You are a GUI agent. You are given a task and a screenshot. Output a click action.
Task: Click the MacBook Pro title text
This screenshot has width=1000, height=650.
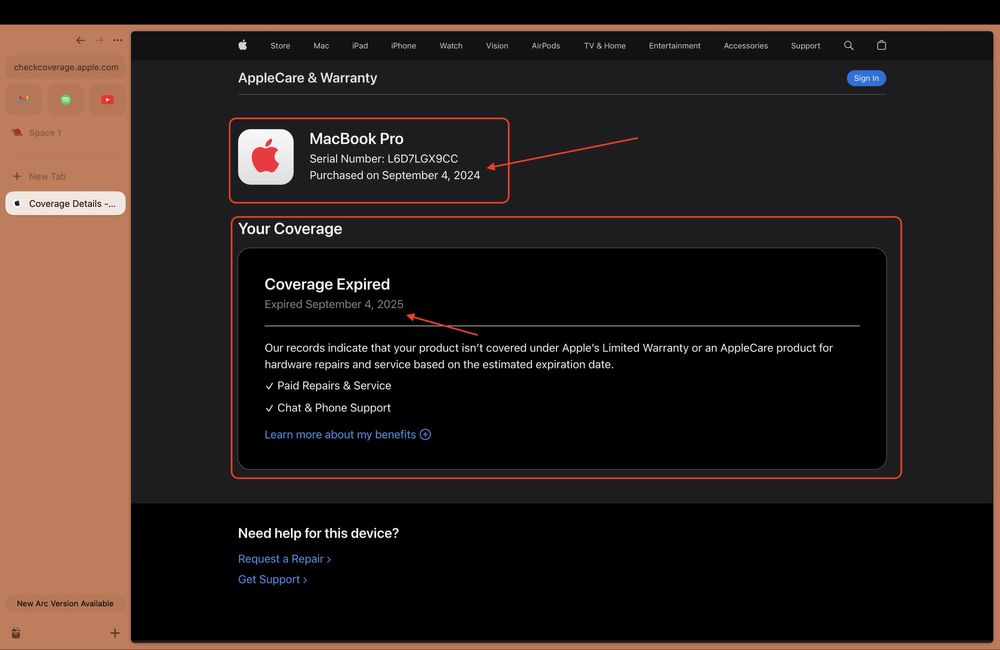click(357, 138)
